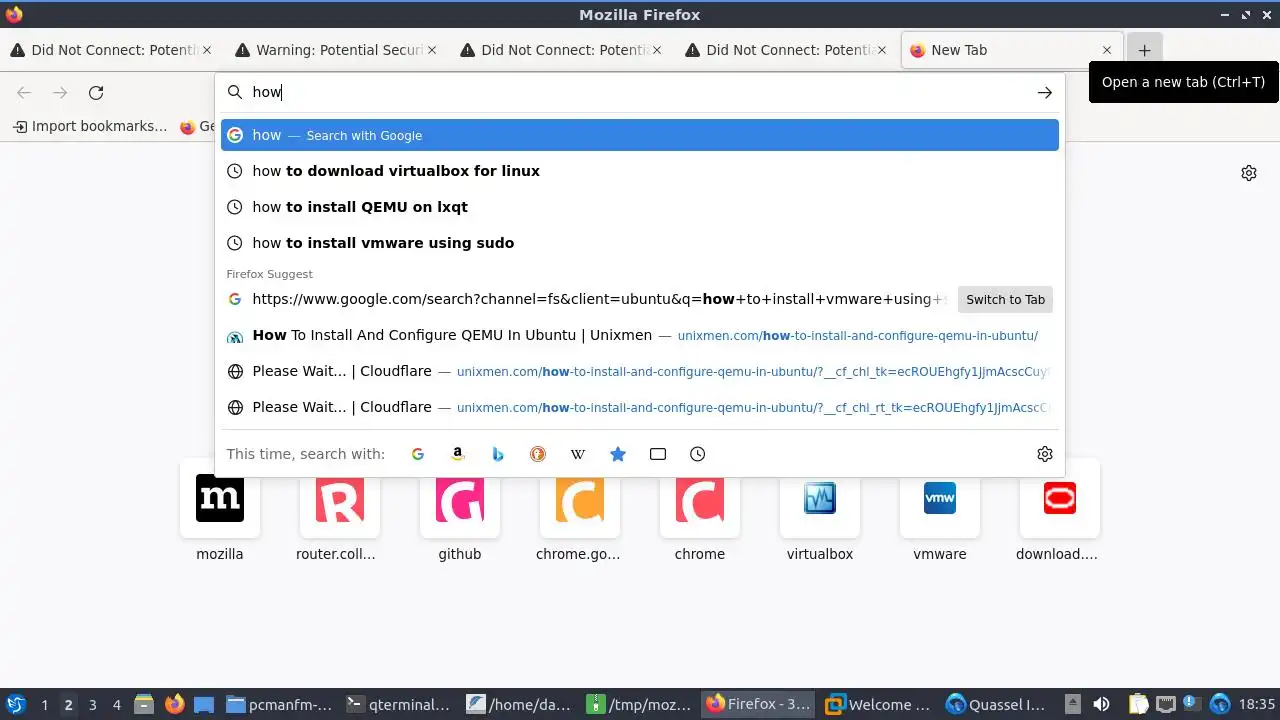Image resolution: width=1280 pixels, height=720 pixels.
Task: Open the chrome shortcut tile
Action: [x=700, y=510]
